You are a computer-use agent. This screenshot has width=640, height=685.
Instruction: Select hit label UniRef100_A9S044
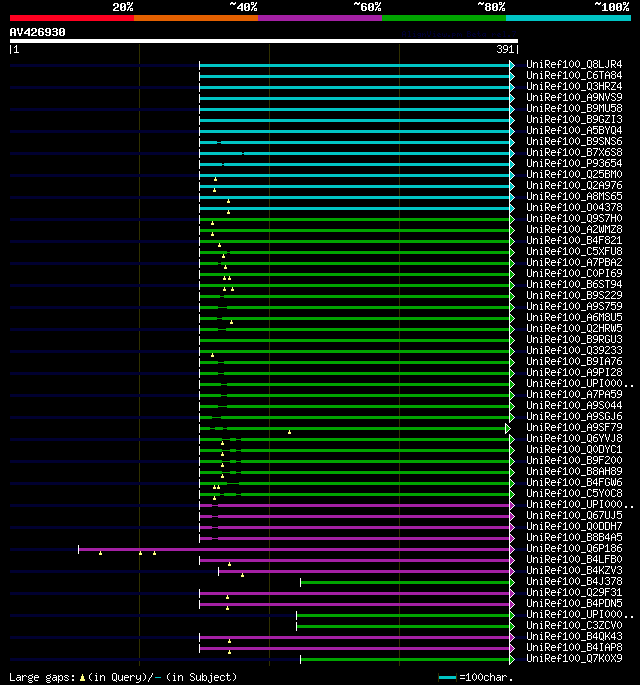coord(574,405)
